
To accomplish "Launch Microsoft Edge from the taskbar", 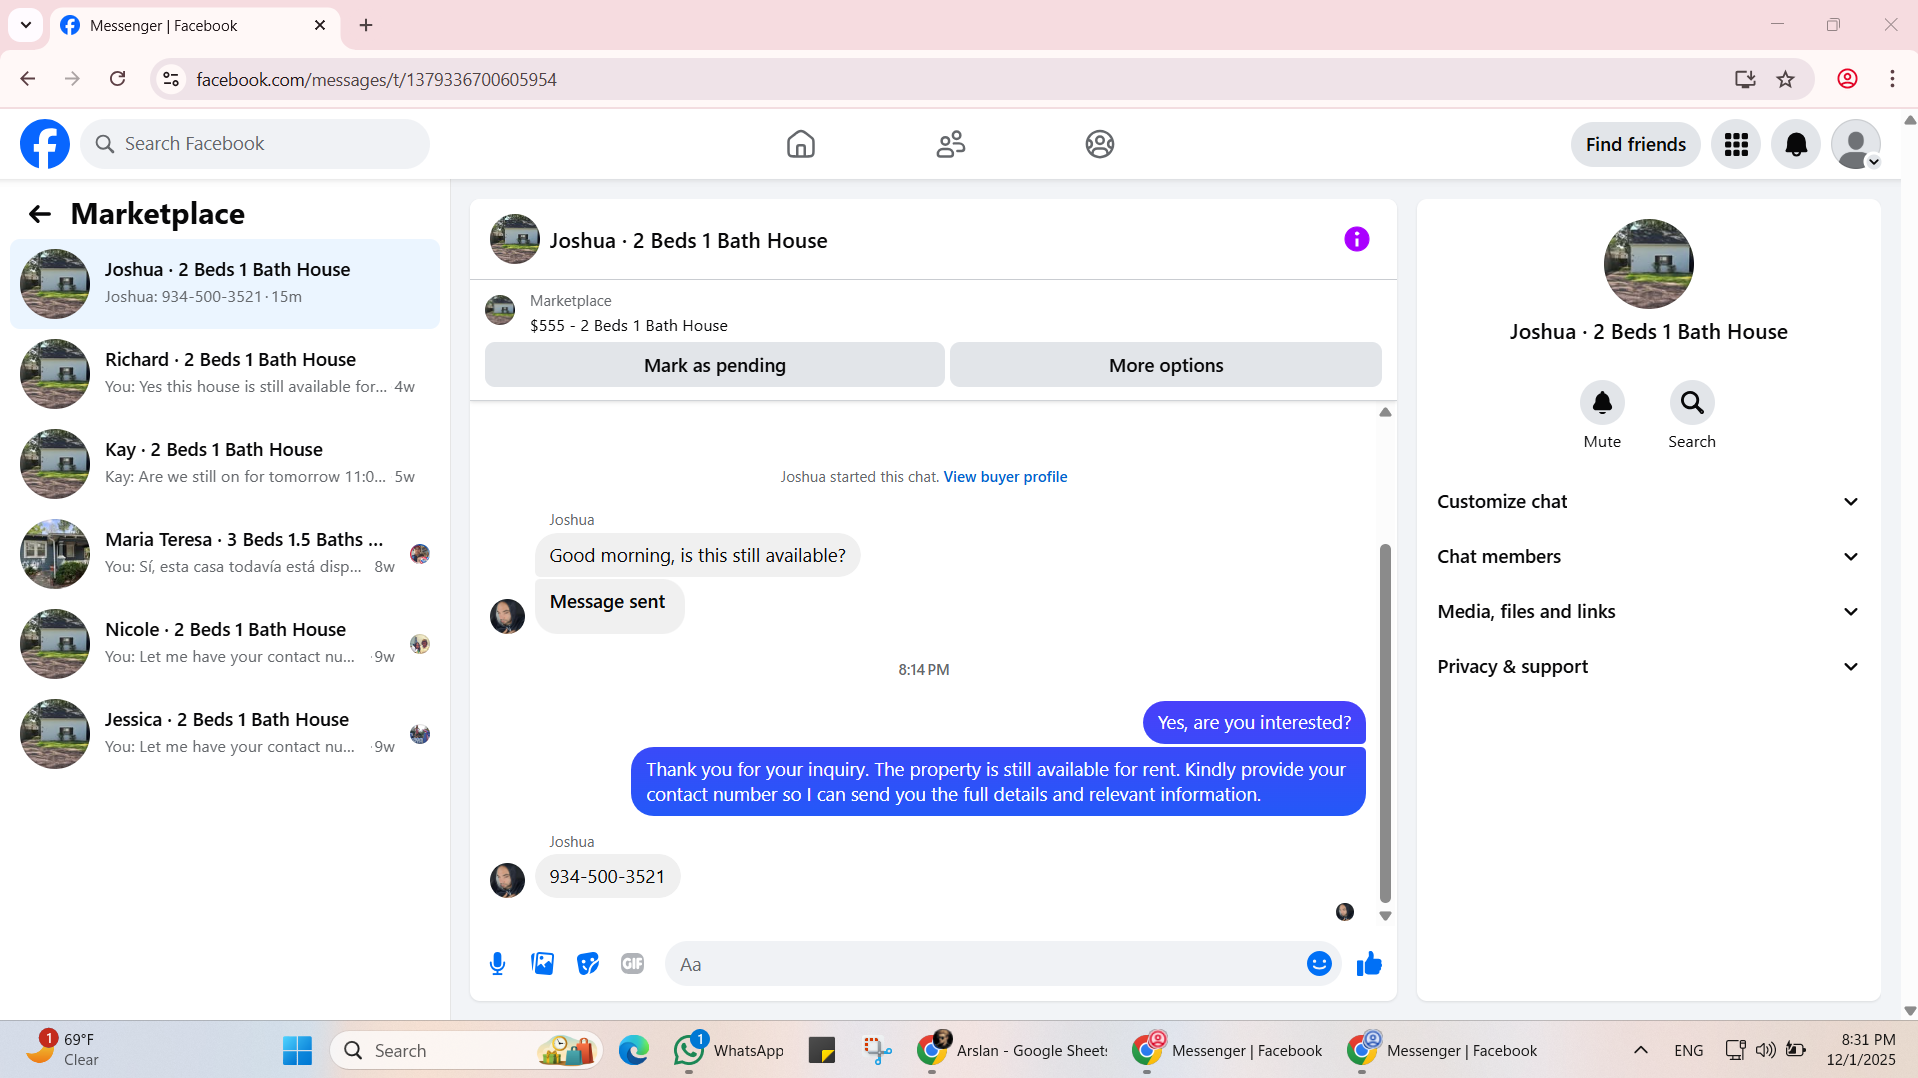I will (x=633, y=1051).
